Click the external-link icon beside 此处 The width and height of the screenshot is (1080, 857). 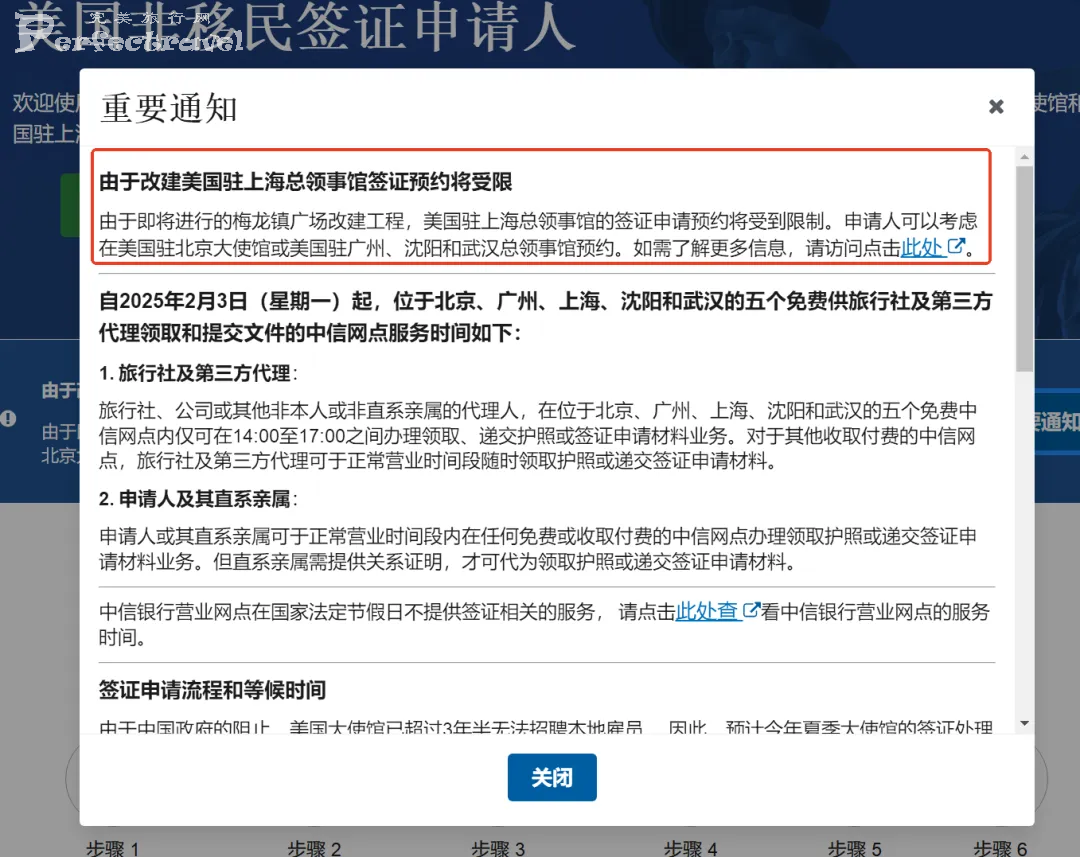(956, 246)
